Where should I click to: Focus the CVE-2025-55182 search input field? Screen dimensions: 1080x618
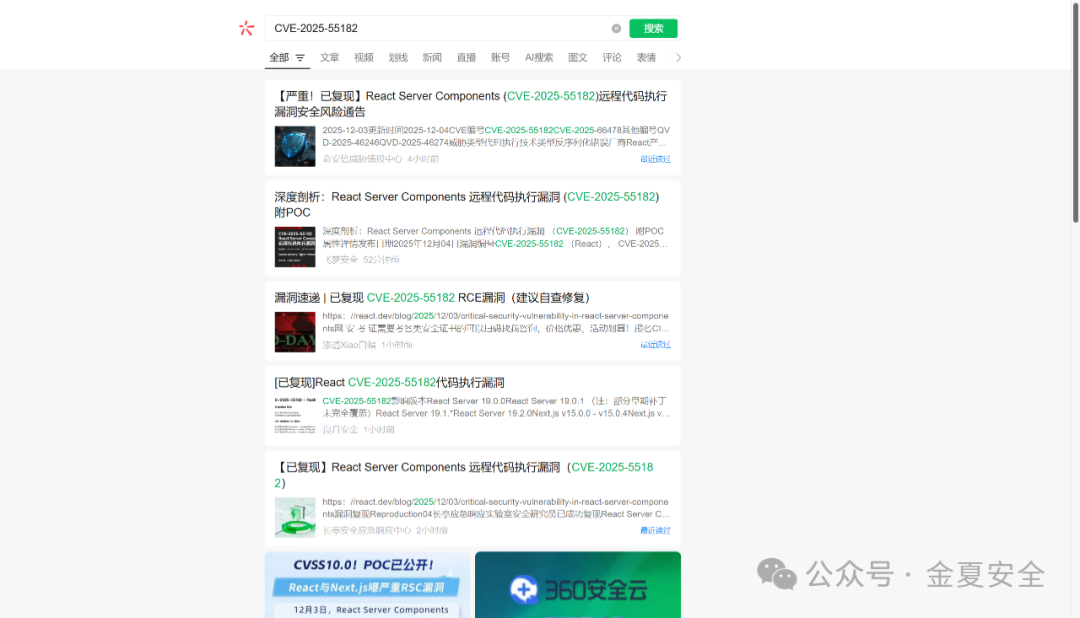[x=439, y=28]
